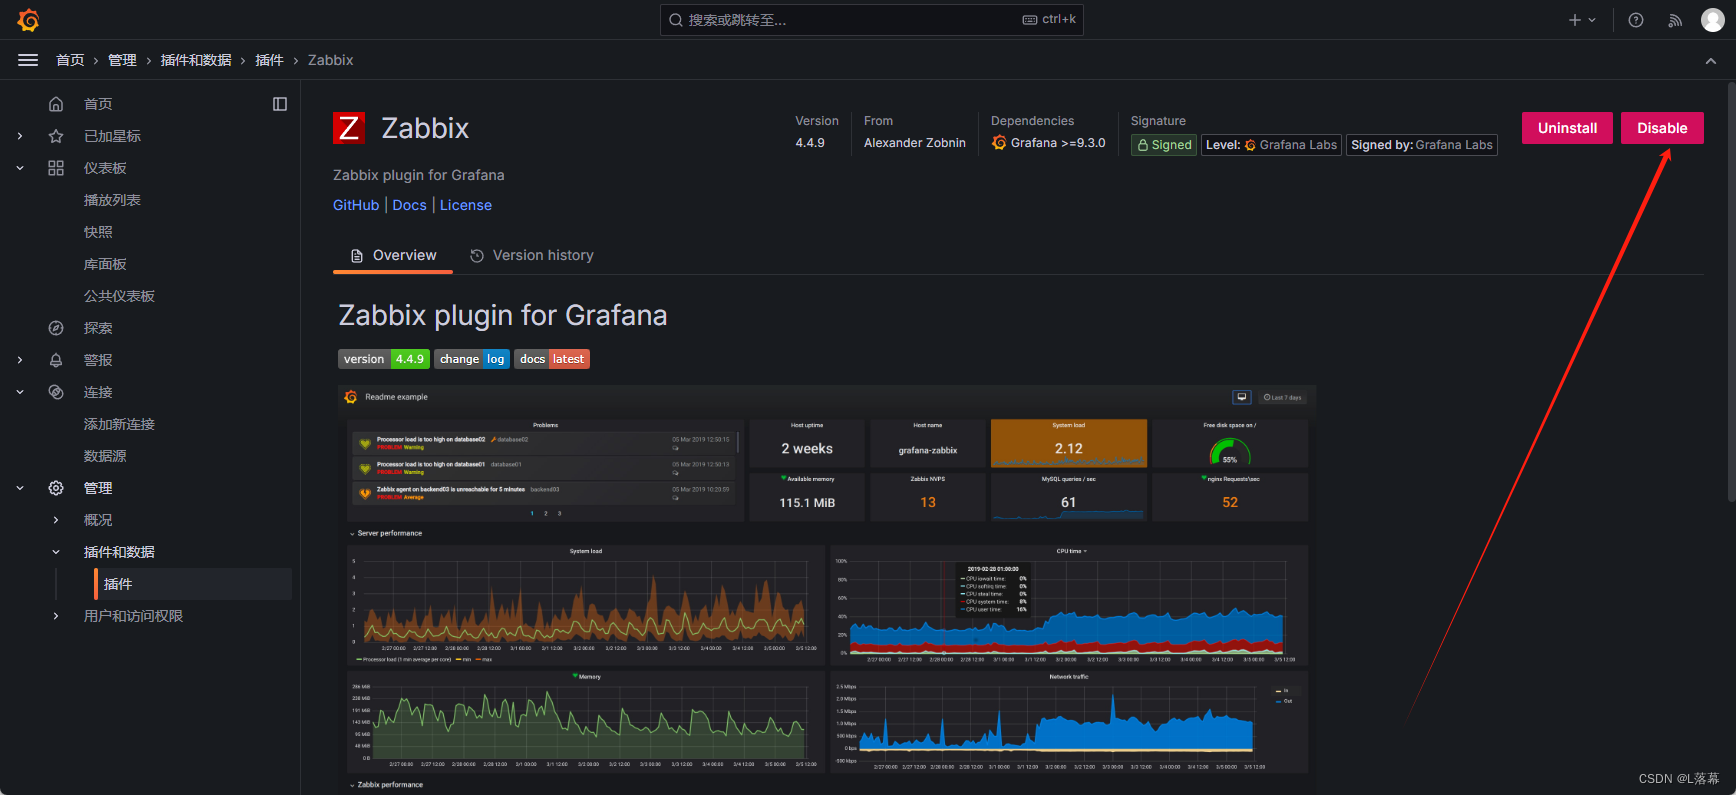The width and height of the screenshot is (1736, 795).
Task: Open the user profile avatar
Action: 1713,20
